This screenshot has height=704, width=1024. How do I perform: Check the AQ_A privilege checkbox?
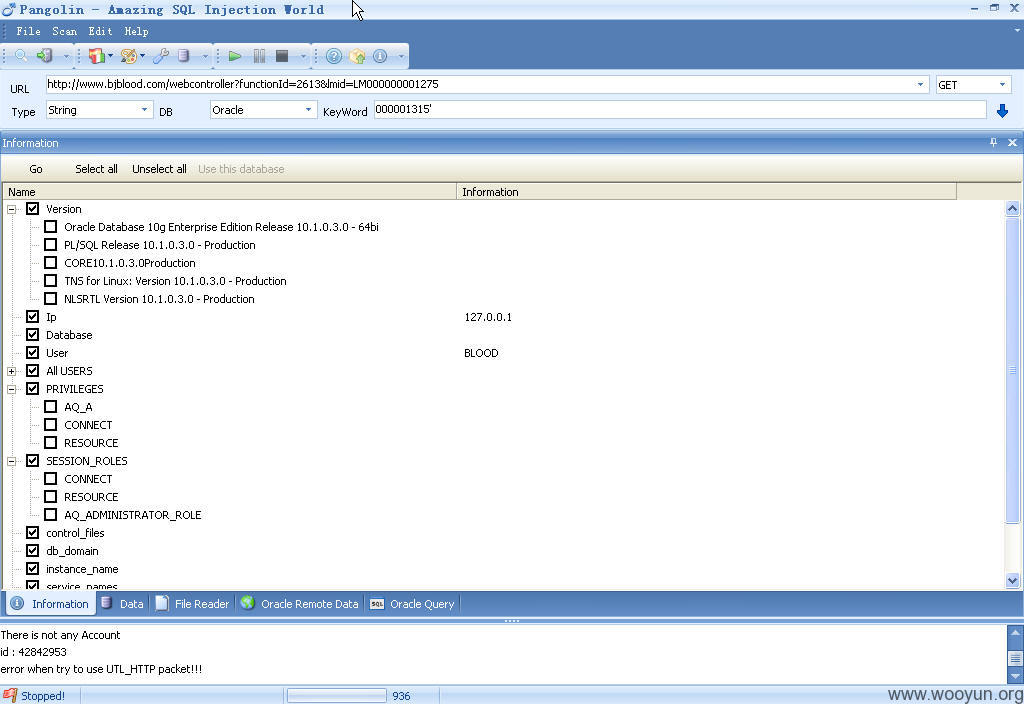click(x=50, y=407)
